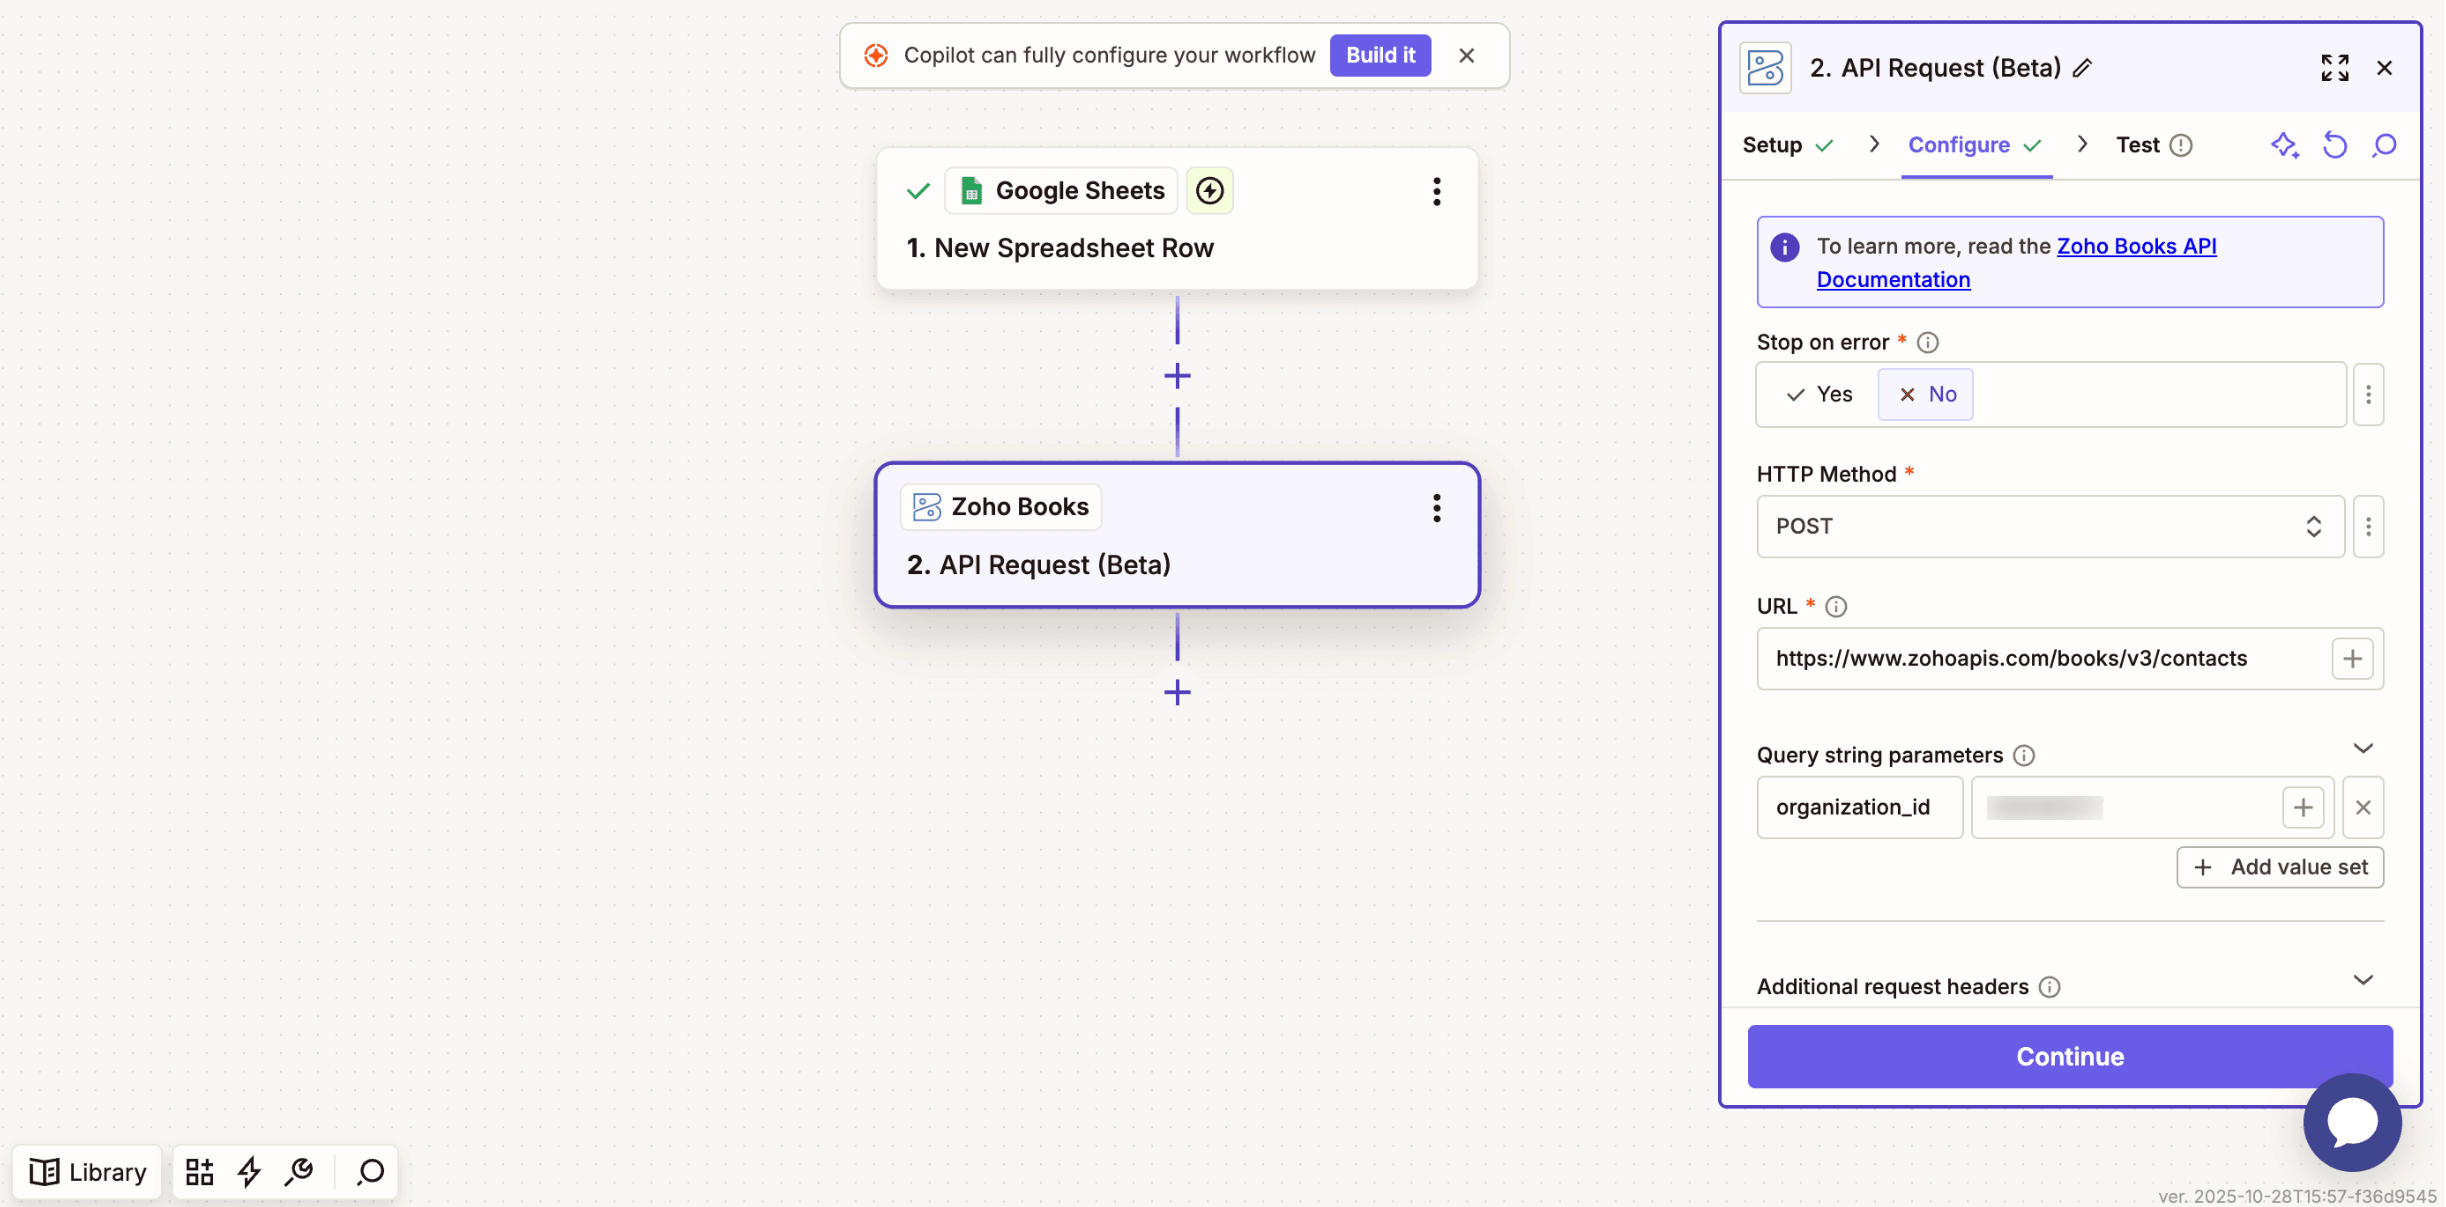Select the lightning bolt trigger icon on Google Sheets step

point(1209,190)
